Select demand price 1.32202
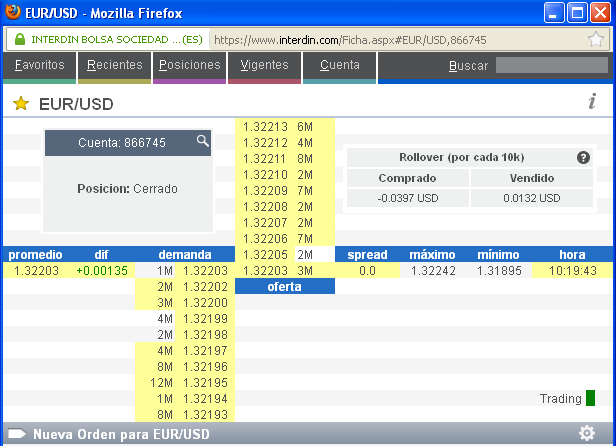Viewport: 616px width, 446px height. tap(205, 286)
